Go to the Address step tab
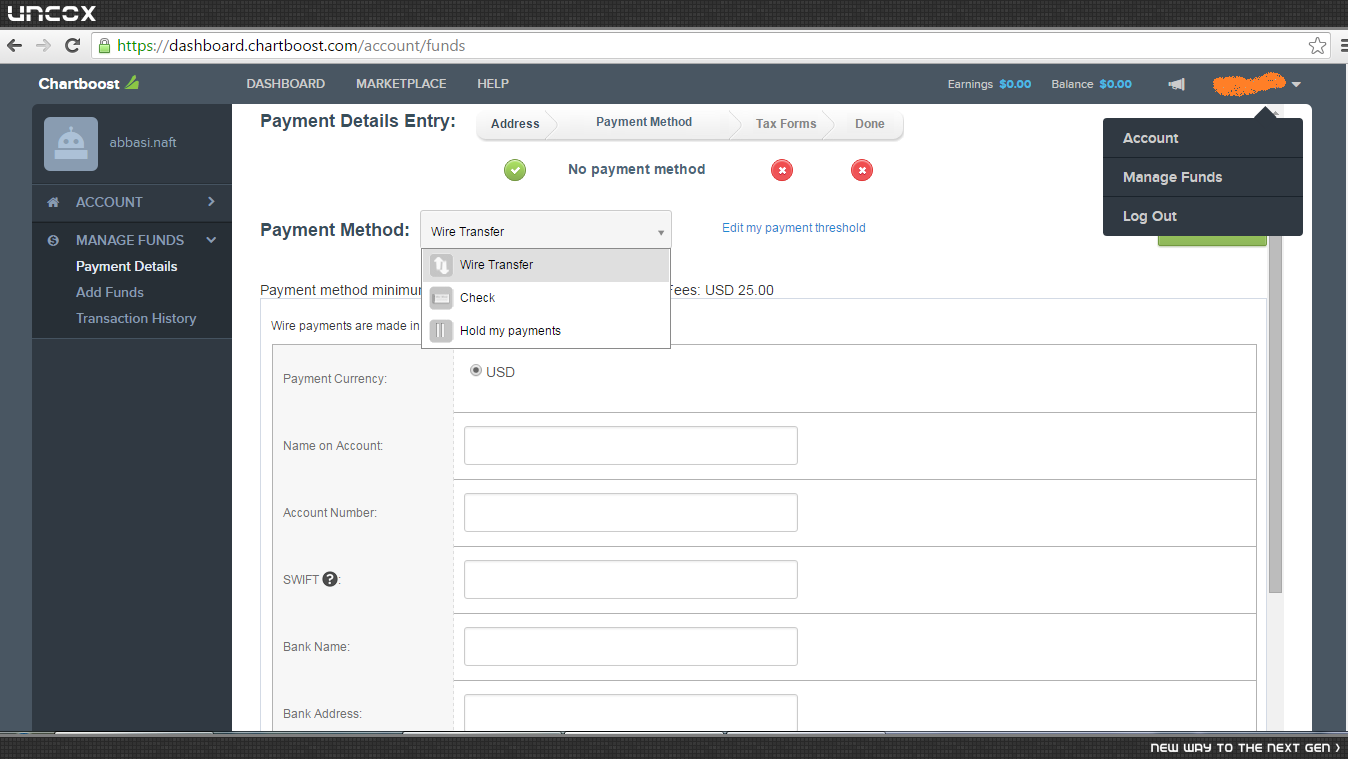 point(515,124)
